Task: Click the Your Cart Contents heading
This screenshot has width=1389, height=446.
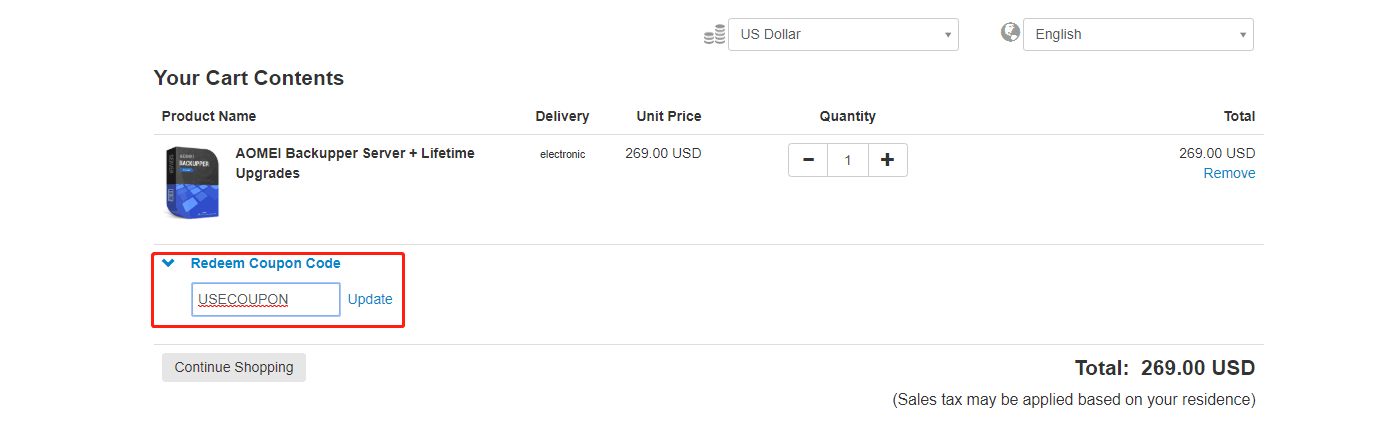Action: coord(248,78)
